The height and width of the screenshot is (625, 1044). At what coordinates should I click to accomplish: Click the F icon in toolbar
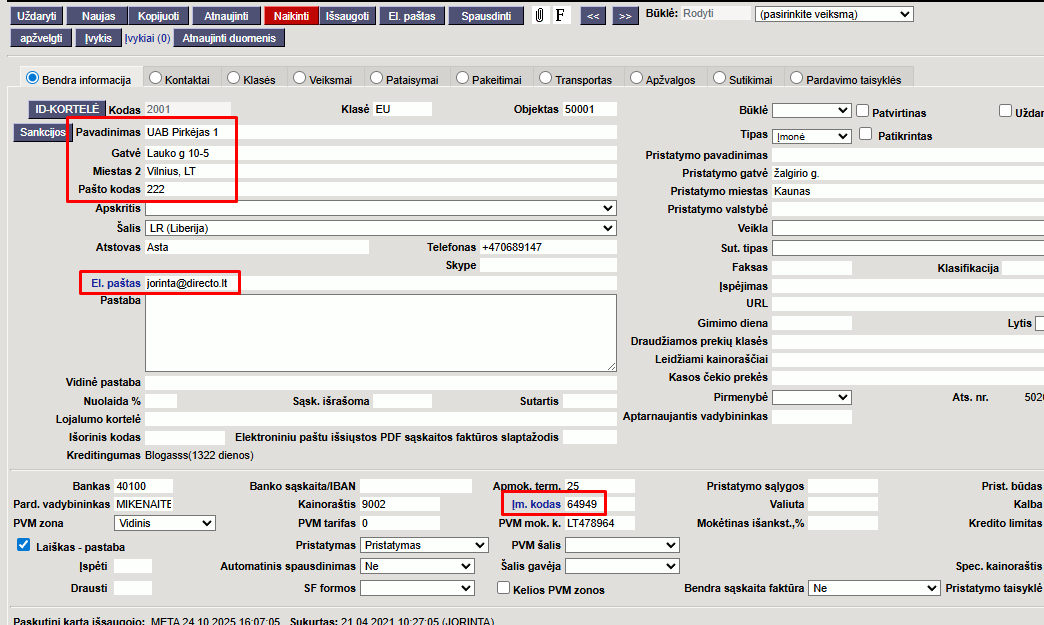pos(560,16)
